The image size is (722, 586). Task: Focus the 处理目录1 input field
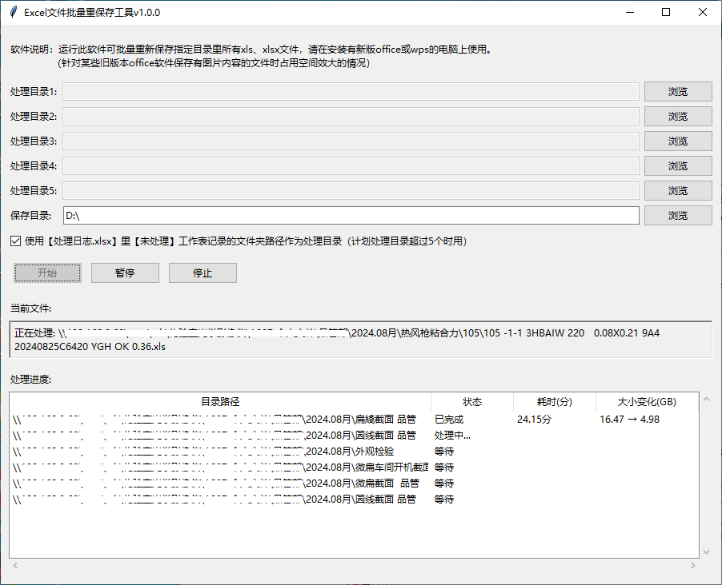coord(351,92)
